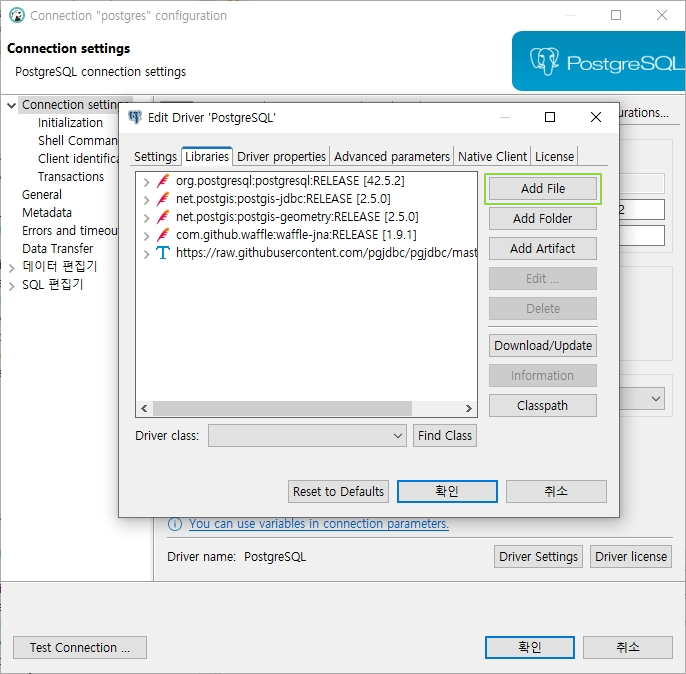Click Driver Settings button
The image size is (686, 674).
coord(538,556)
